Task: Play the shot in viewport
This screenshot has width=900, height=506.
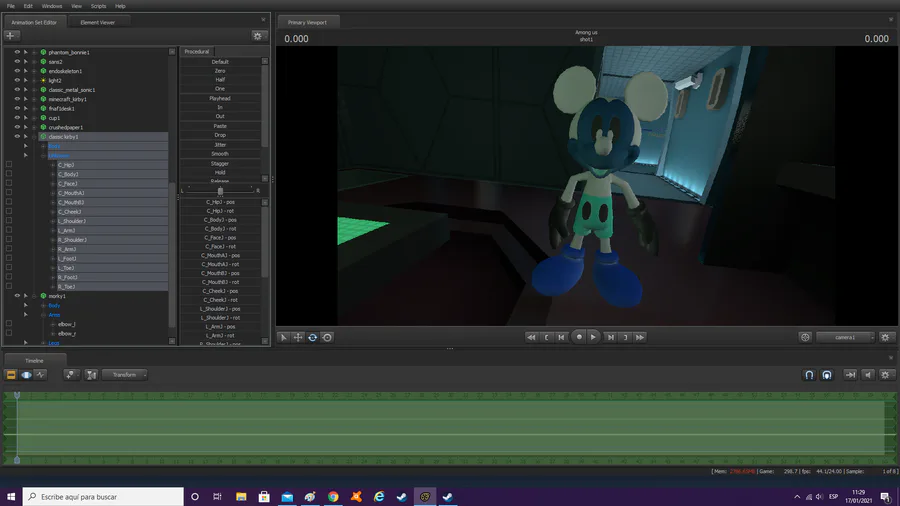Action: point(593,337)
